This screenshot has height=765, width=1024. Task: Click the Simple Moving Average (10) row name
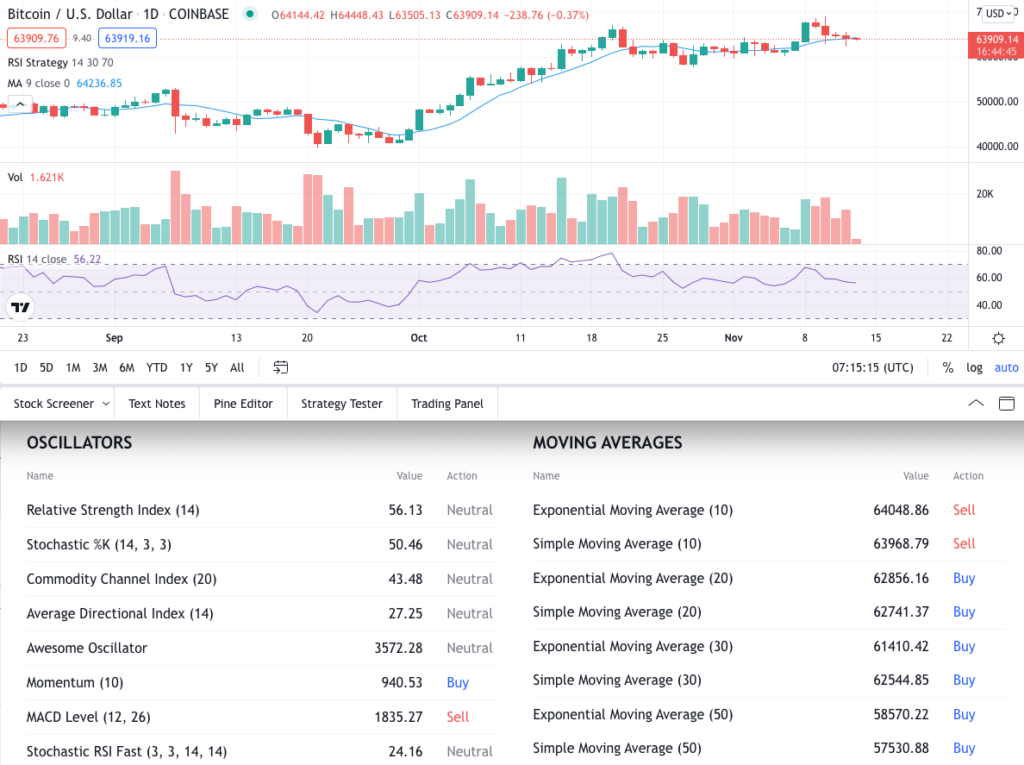(x=617, y=544)
